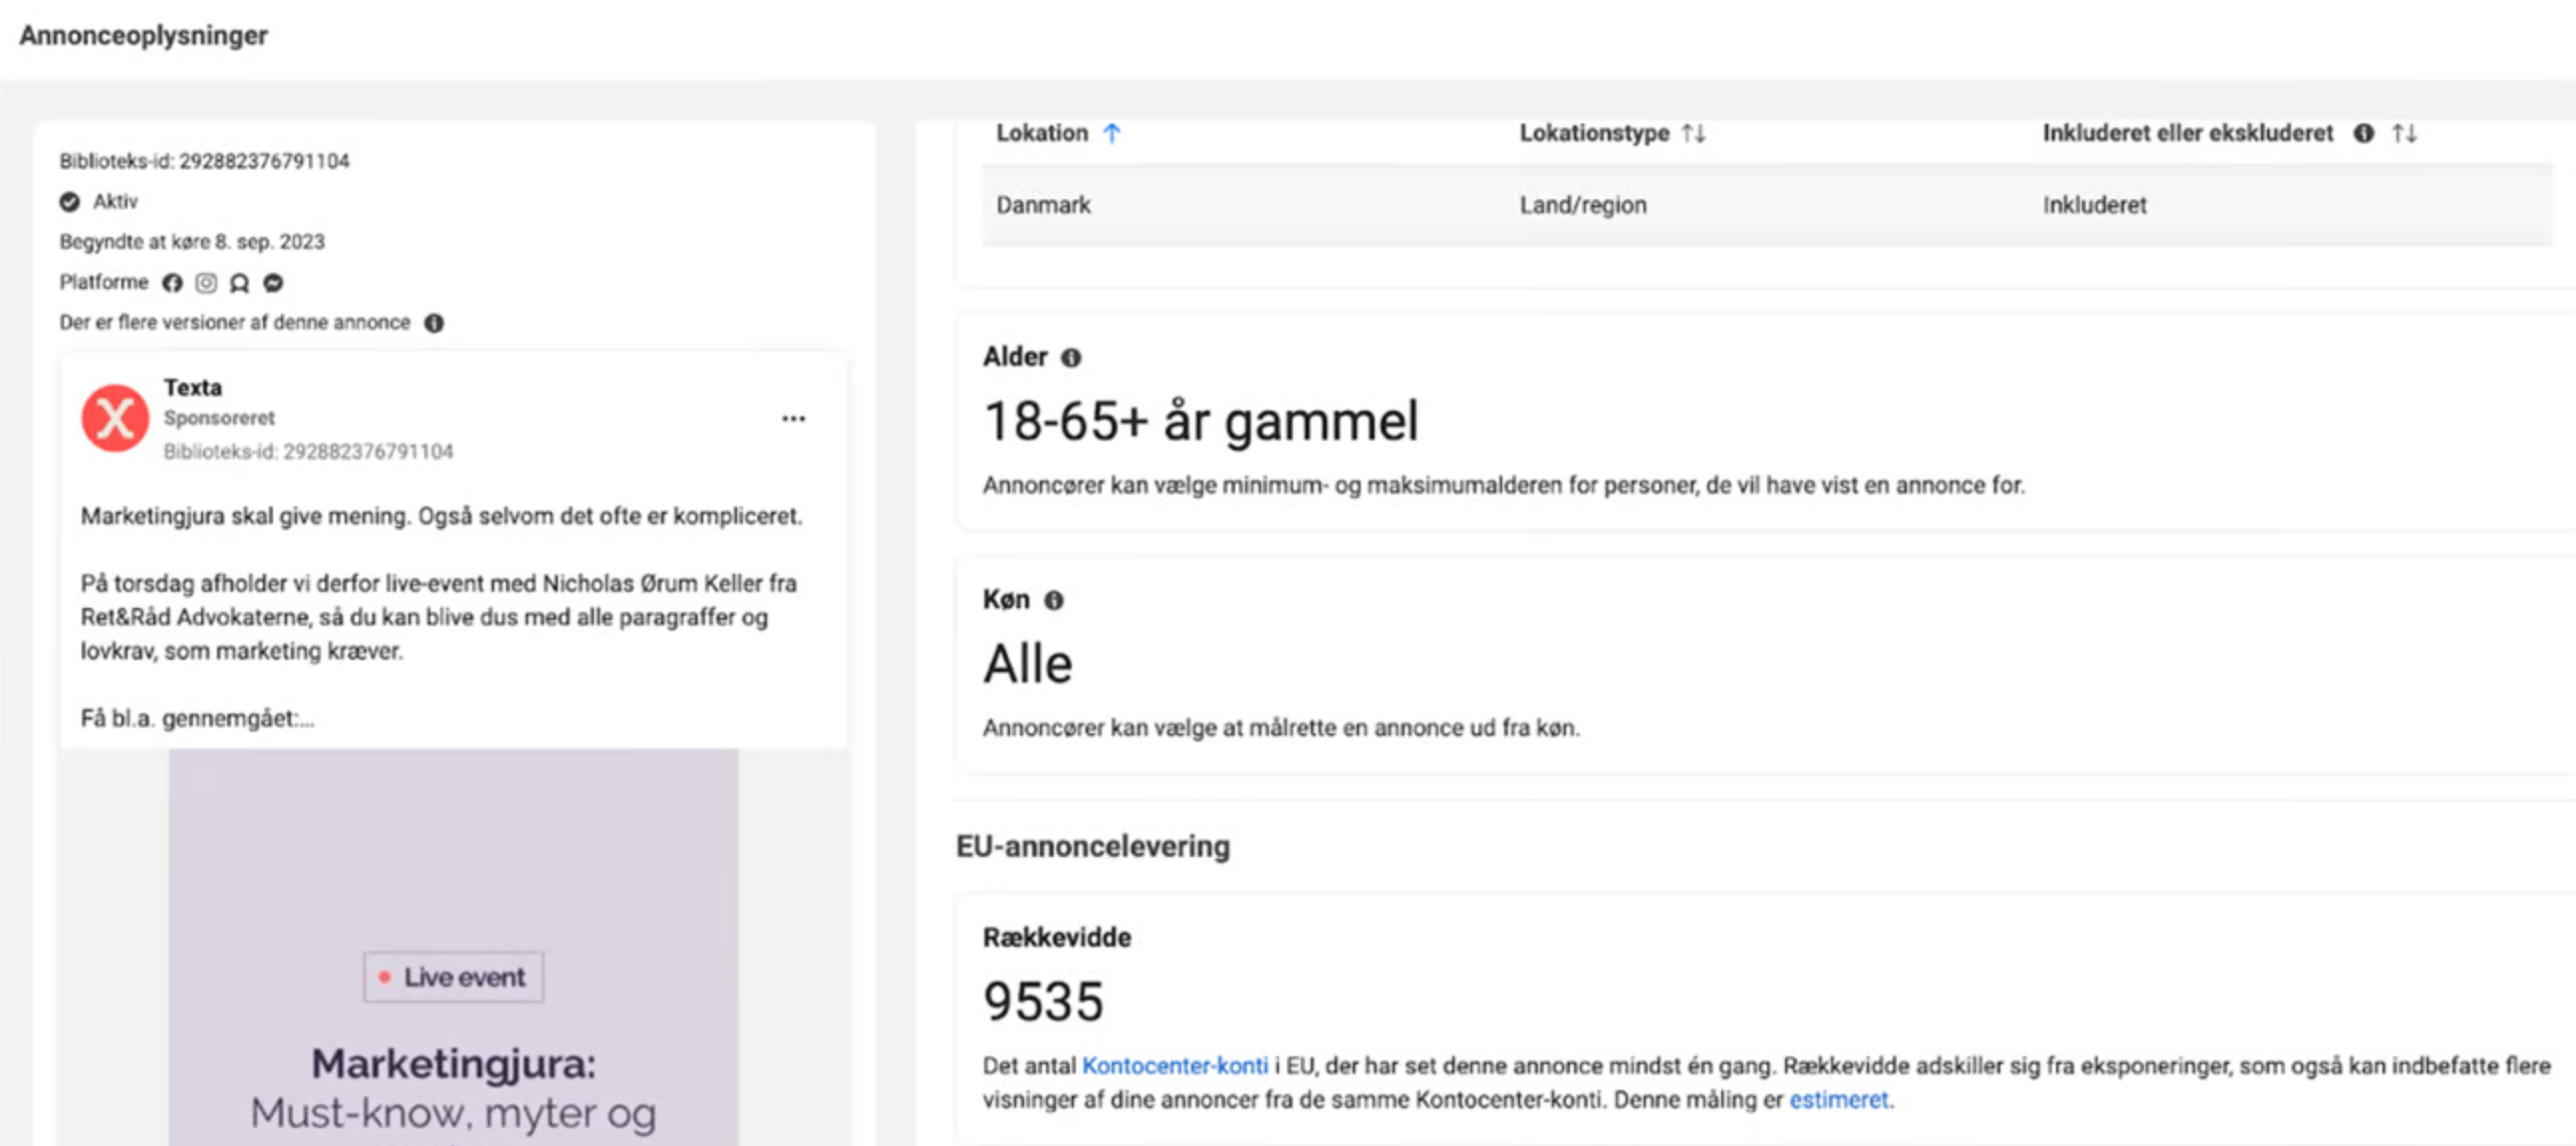
Task: Click the Texta advertiser name
Action: (x=193, y=387)
